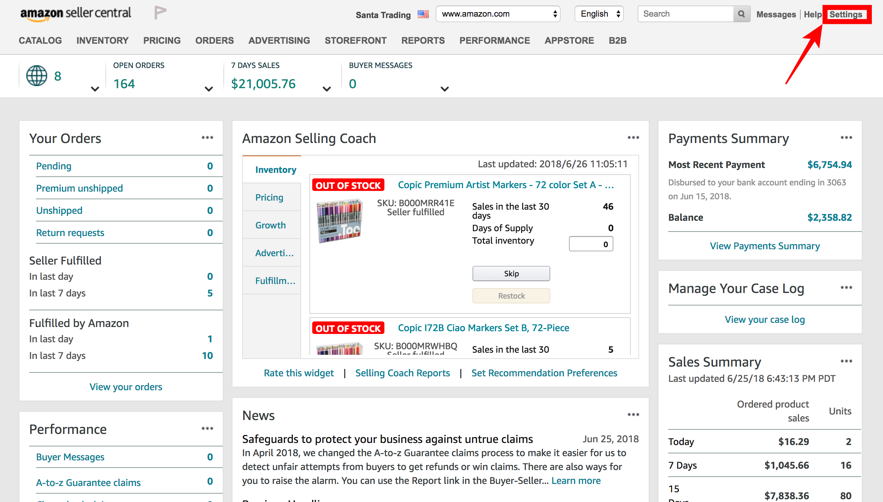This screenshot has height=502, width=883.
Task: Select the Adverti... tab in Selling Coach
Action: pos(274,253)
